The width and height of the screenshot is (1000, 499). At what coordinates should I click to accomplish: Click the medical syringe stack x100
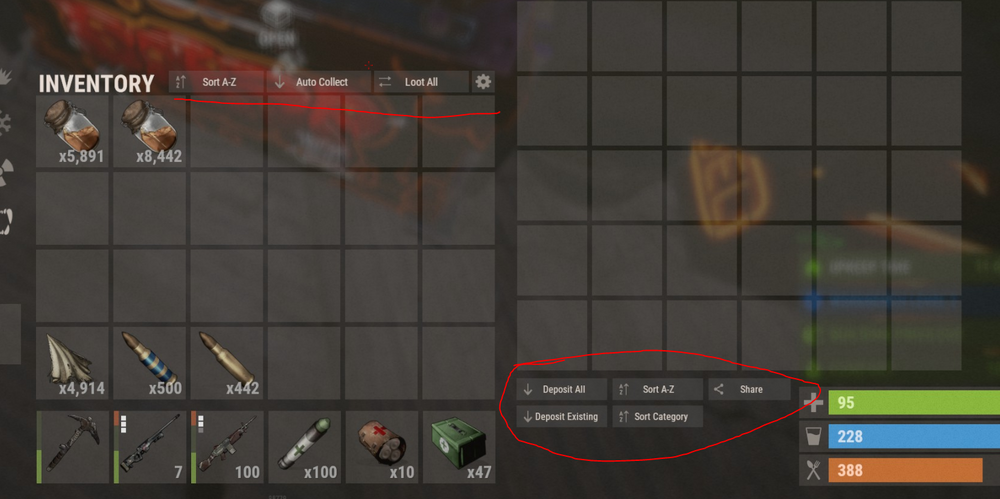pyautogui.click(x=304, y=447)
